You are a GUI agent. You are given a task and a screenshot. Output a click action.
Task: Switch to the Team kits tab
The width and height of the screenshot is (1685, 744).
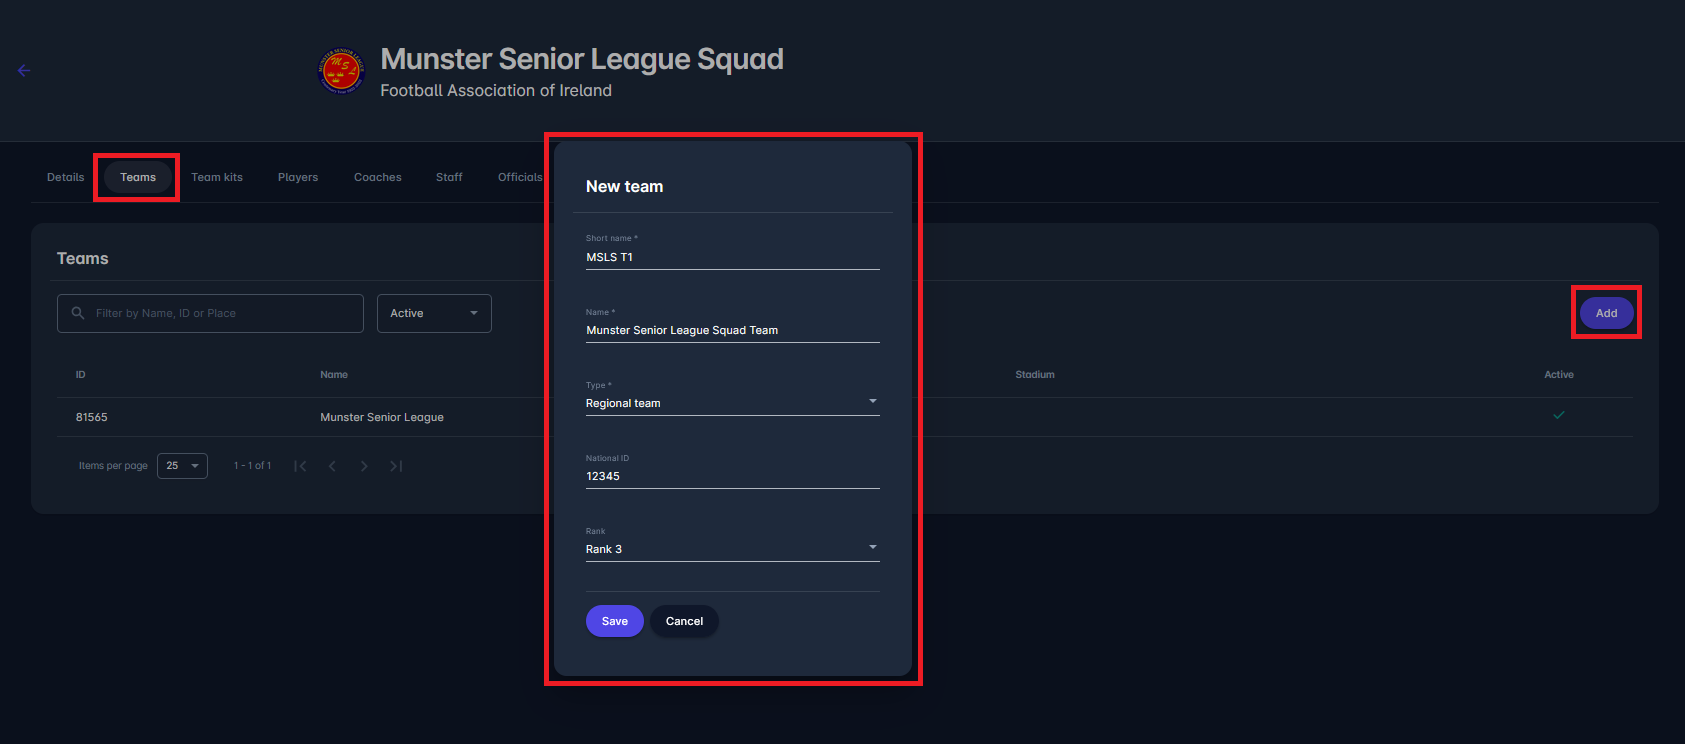point(217,177)
